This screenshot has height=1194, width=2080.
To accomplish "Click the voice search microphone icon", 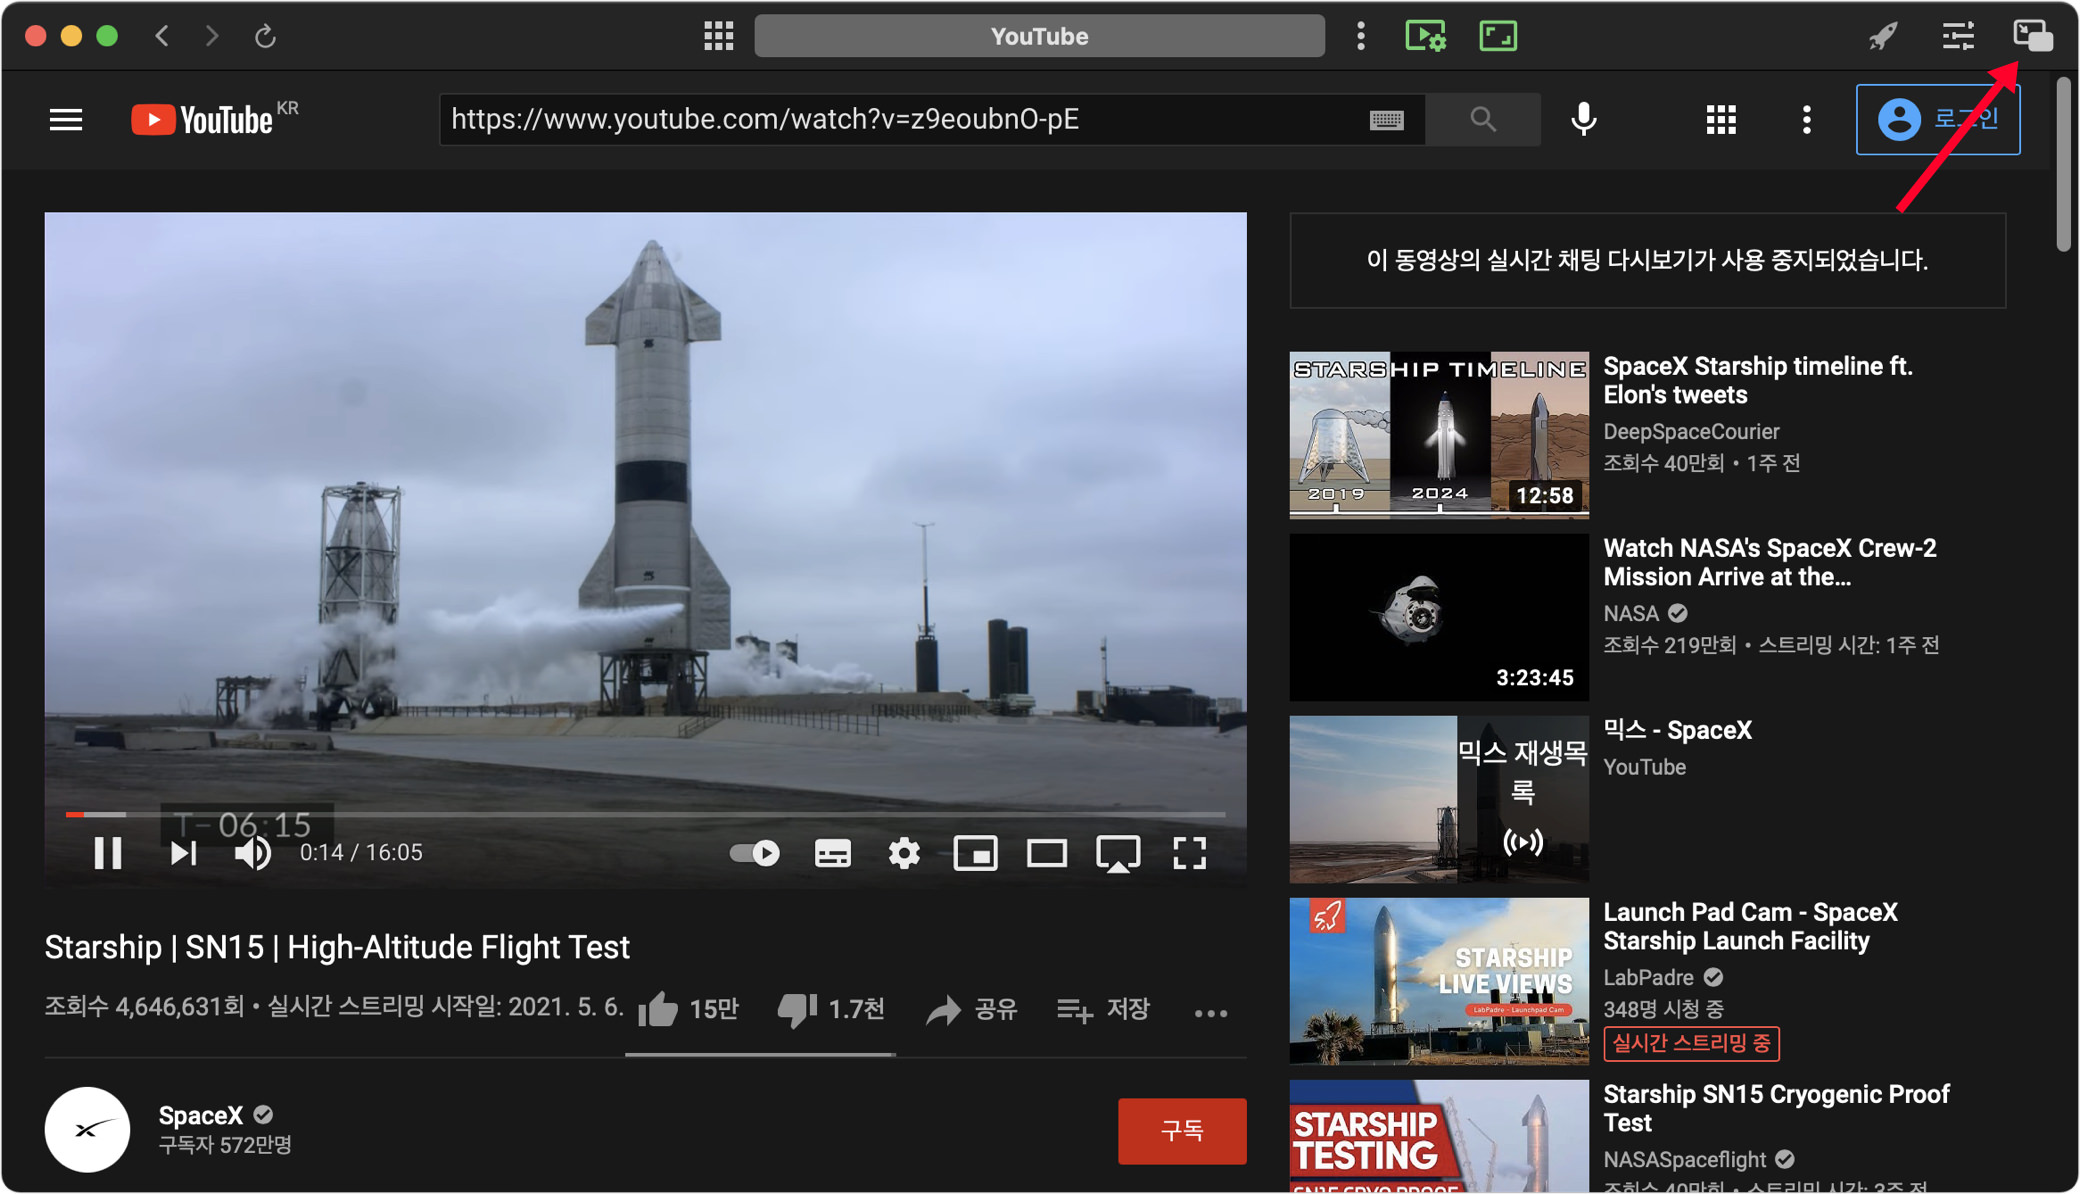I will (1583, 120).
